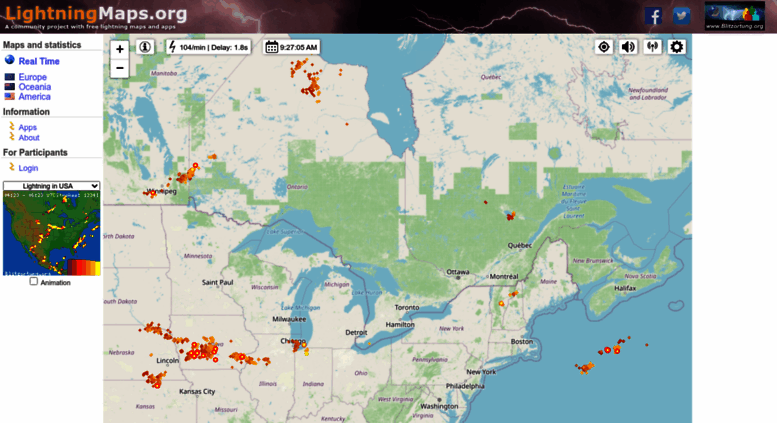Click the Philadelphia map label

tap(465, 386)
